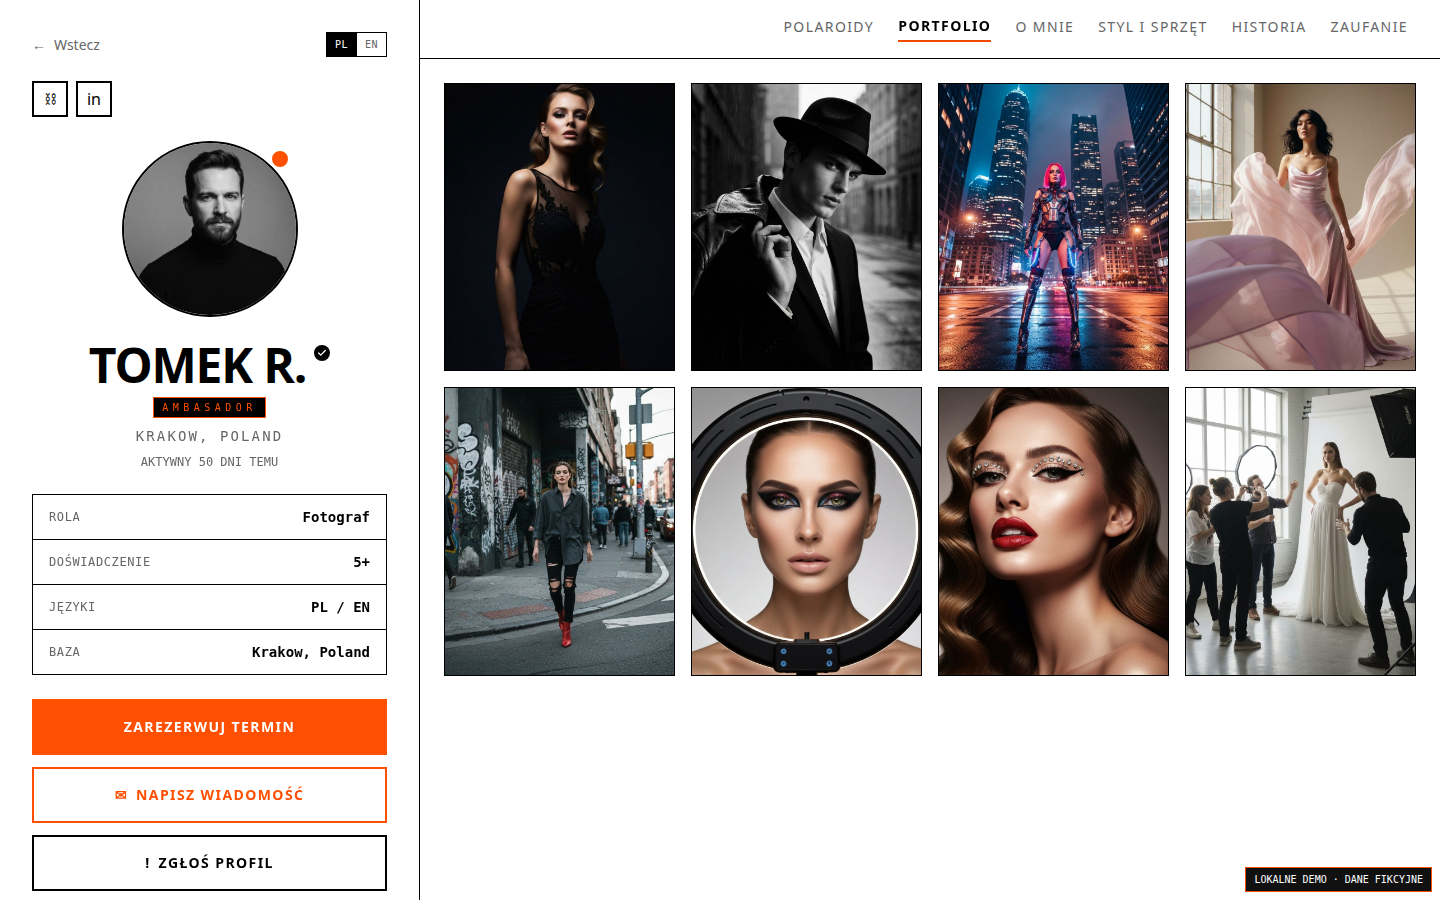
Task: Click the PL / EN languages value
Action: pyautogui.click(x=340, y=607)
